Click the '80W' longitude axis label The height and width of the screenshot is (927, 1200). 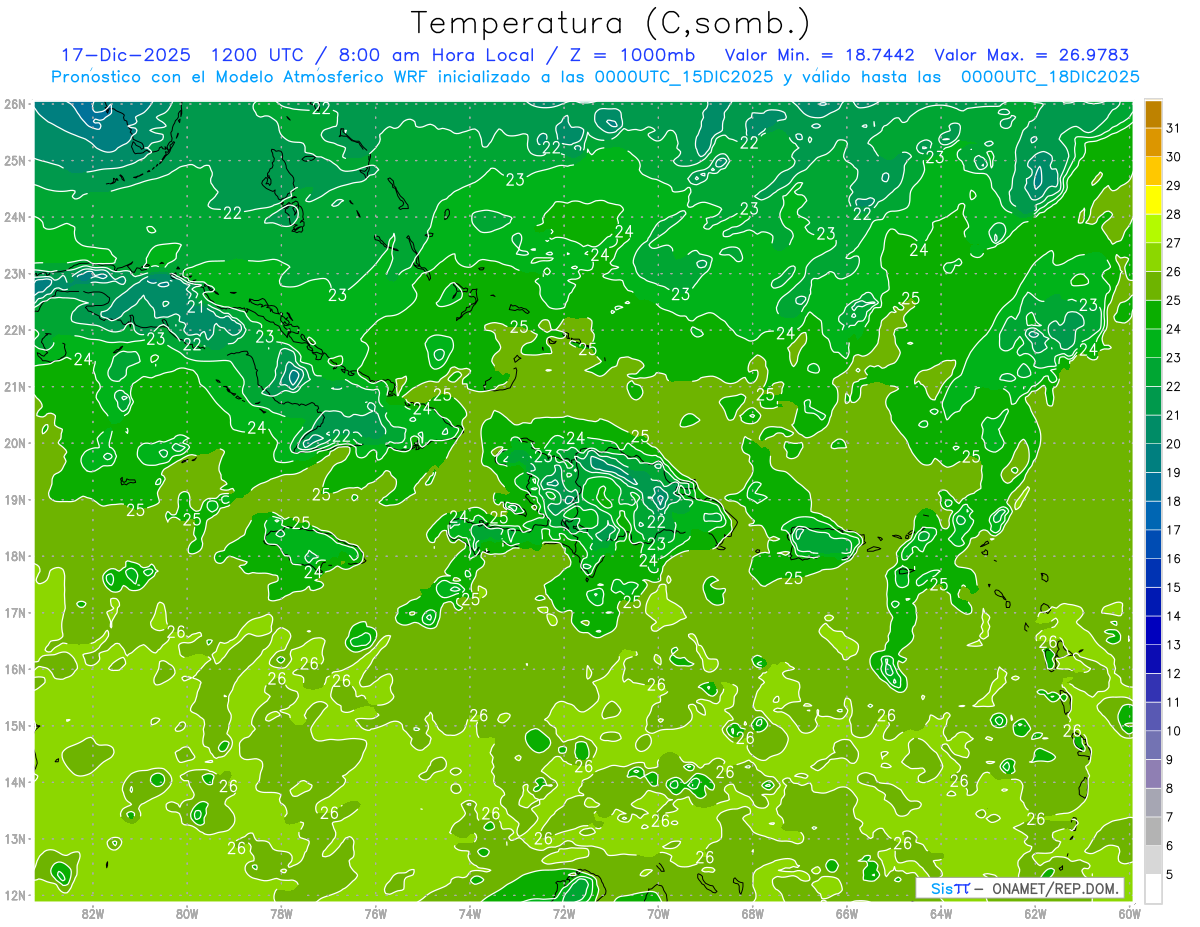[187, 913]
